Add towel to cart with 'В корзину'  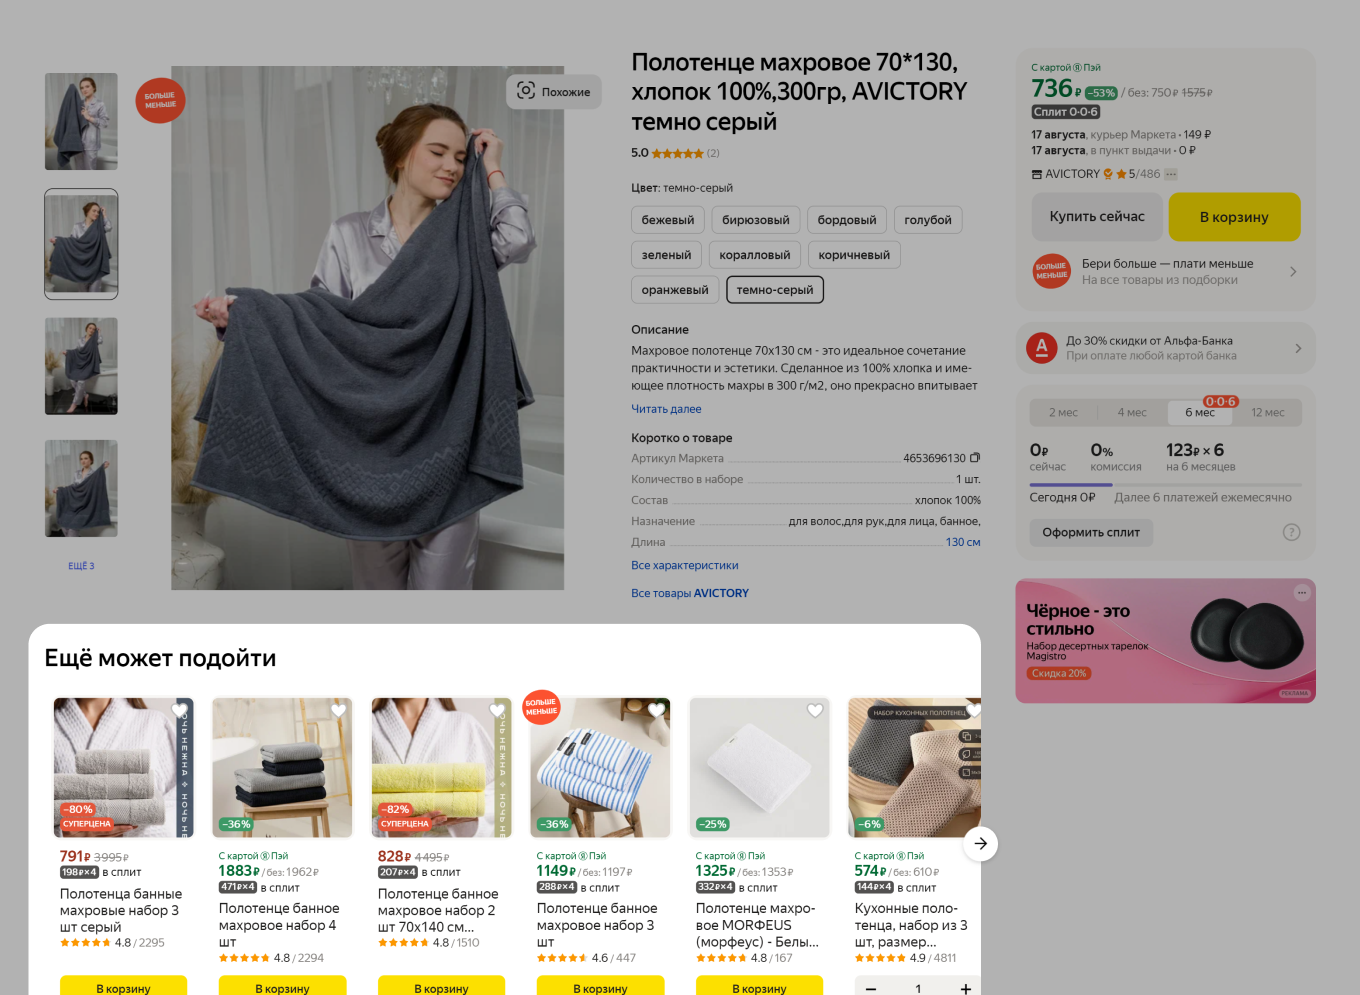[1234, 217]
